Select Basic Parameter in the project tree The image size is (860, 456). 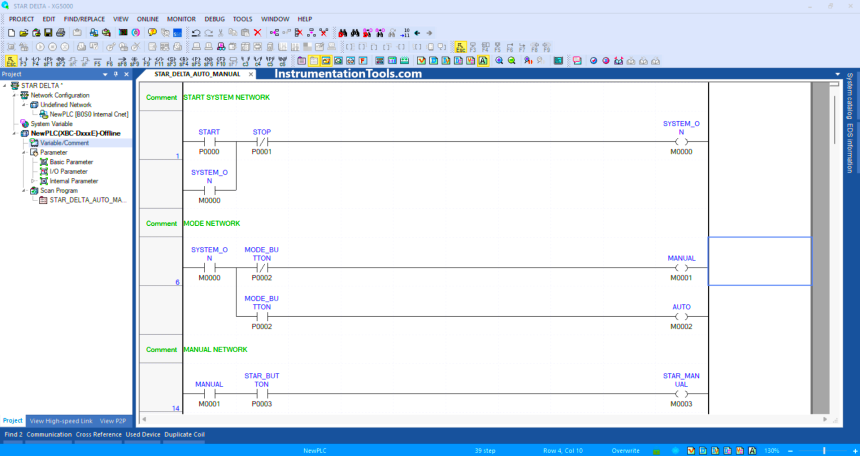coord(71,162)
